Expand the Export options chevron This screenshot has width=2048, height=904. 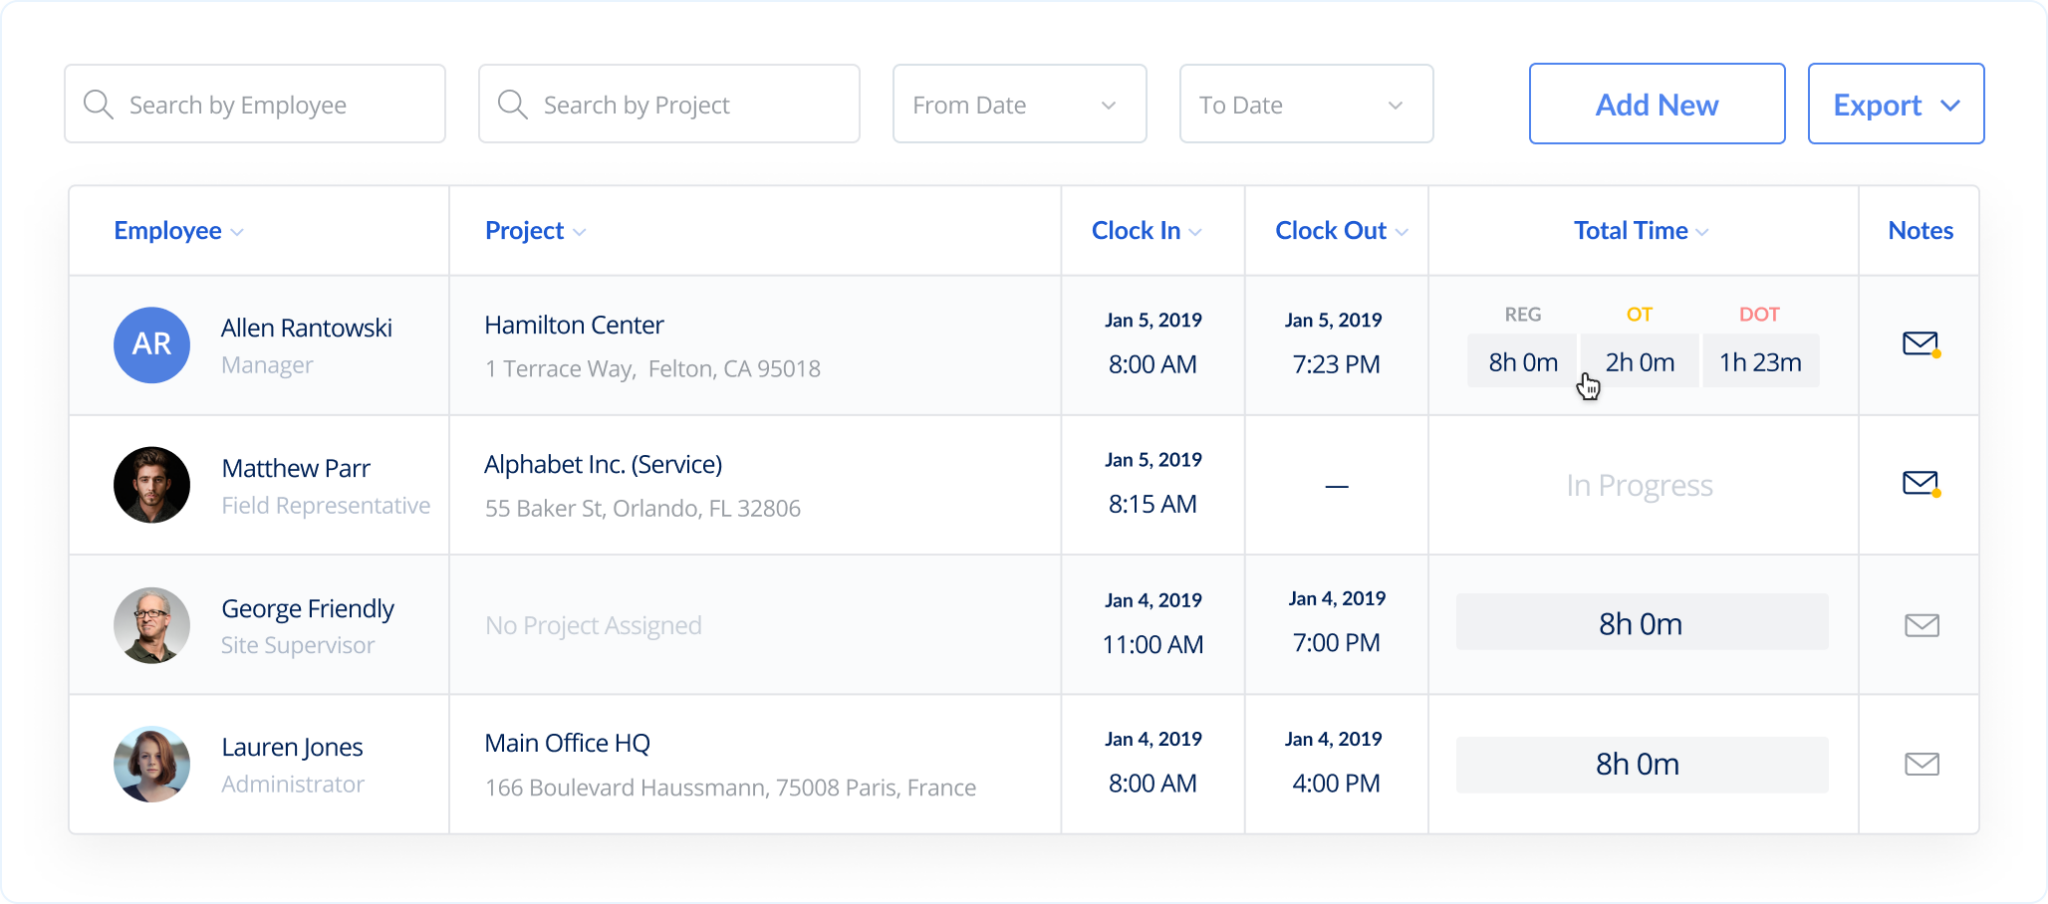[1951, 103]
